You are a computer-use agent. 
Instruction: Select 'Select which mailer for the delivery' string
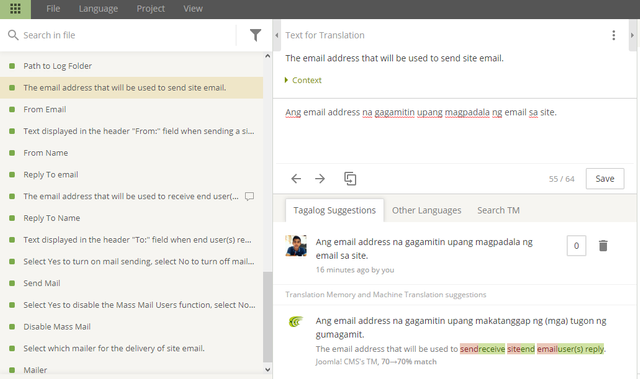tap(131, 348)
